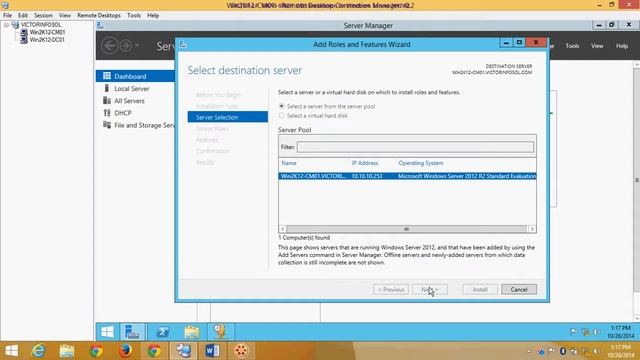Click the server pool Filter field
Screen dimensions: 640x360
(x=415, y=147)
